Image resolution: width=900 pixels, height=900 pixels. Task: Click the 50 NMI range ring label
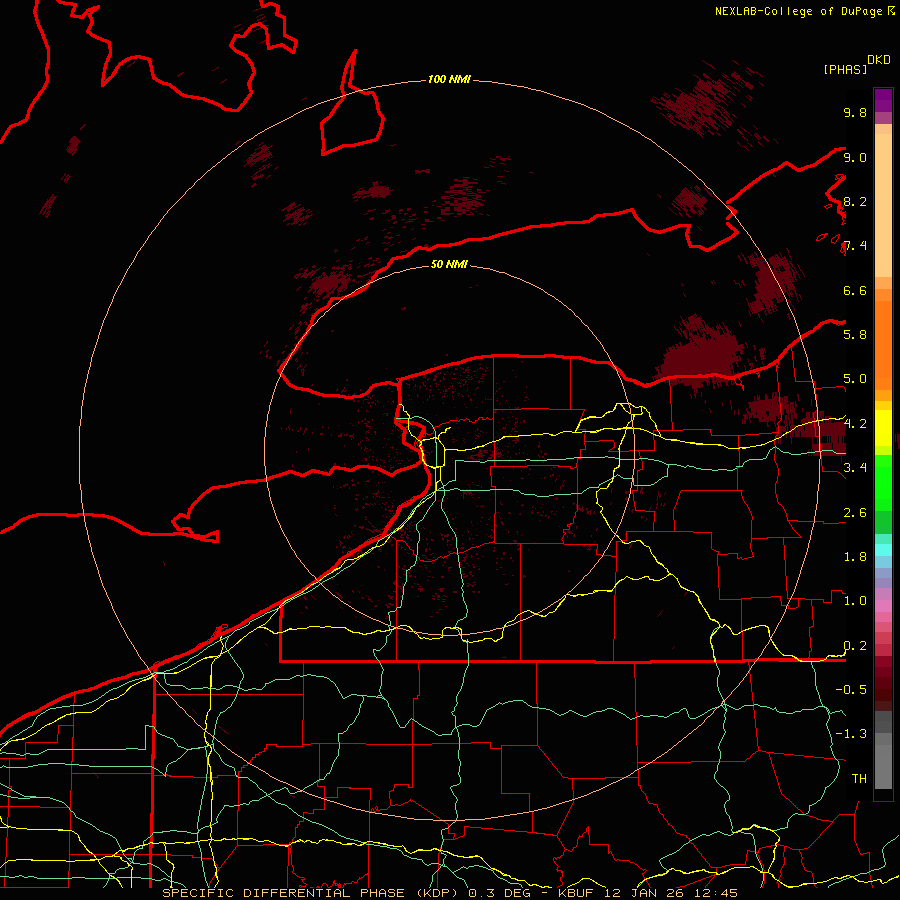[449, 264]
